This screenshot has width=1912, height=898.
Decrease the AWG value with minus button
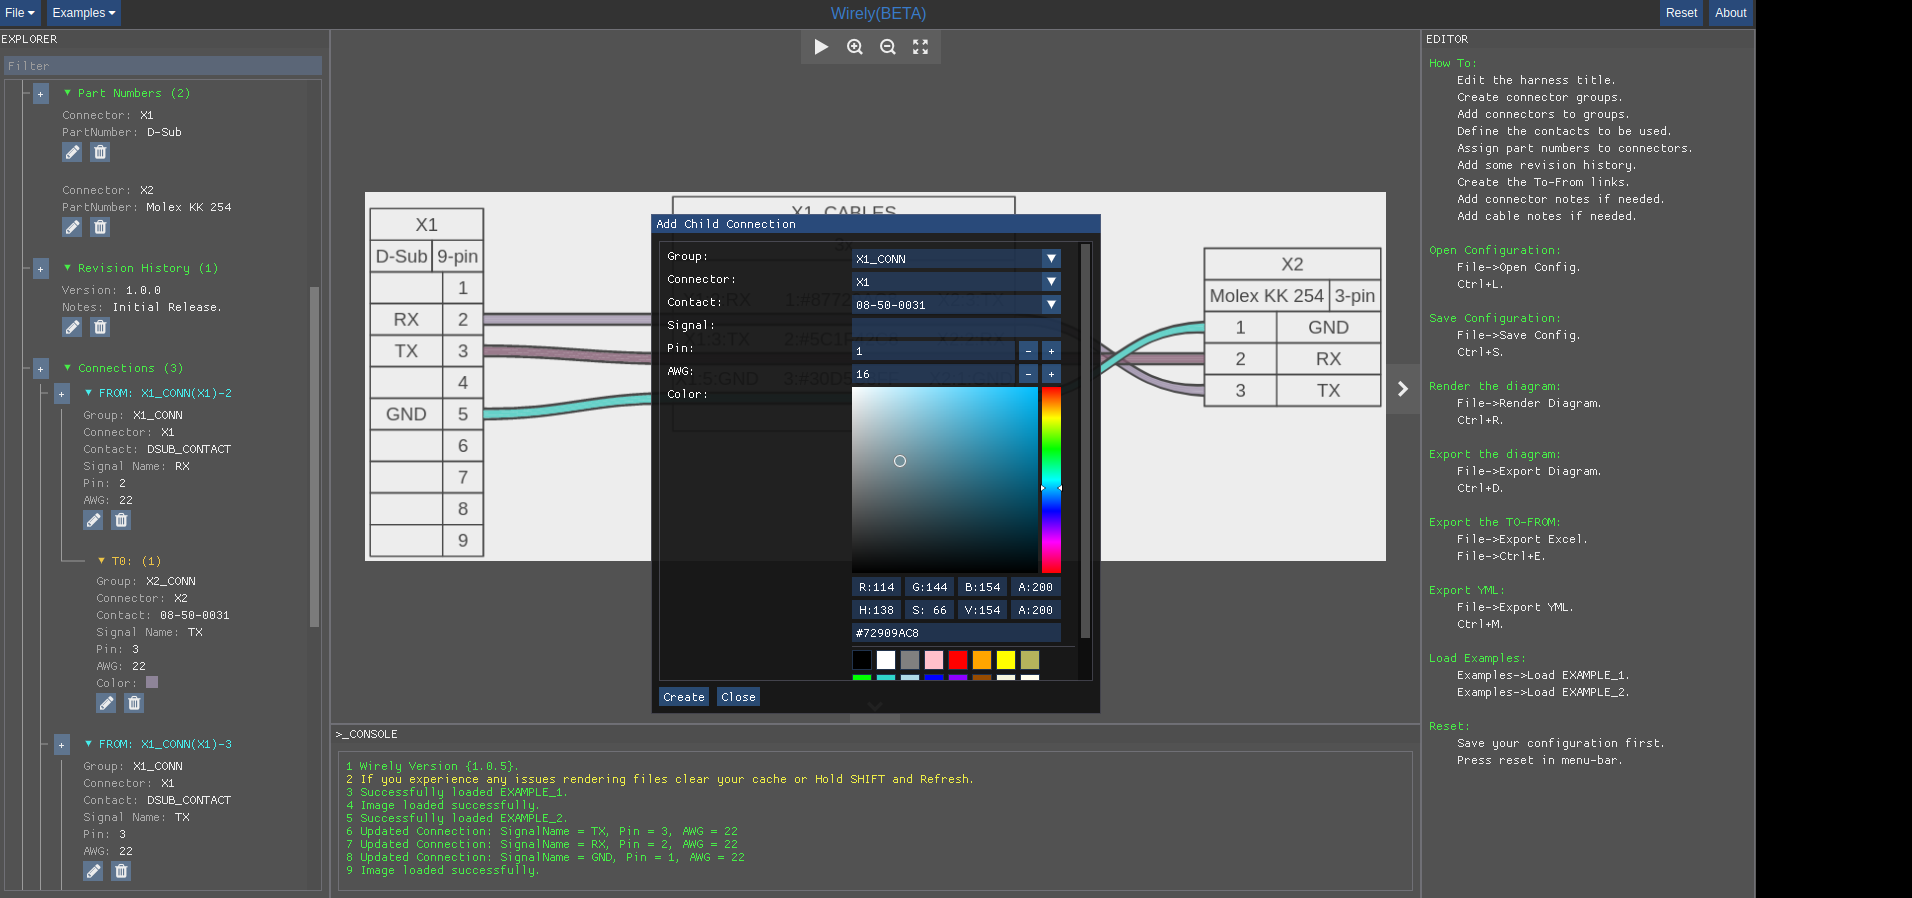click(1028, 373)
